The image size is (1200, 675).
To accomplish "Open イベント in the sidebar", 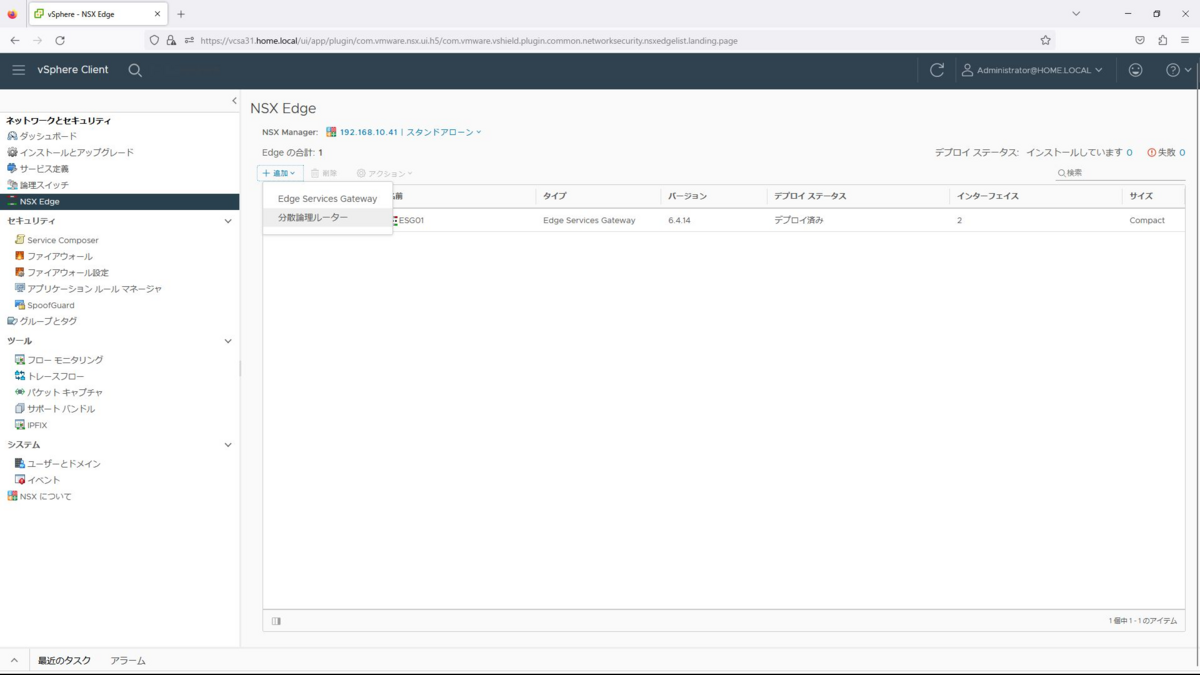I will [43, 480].
